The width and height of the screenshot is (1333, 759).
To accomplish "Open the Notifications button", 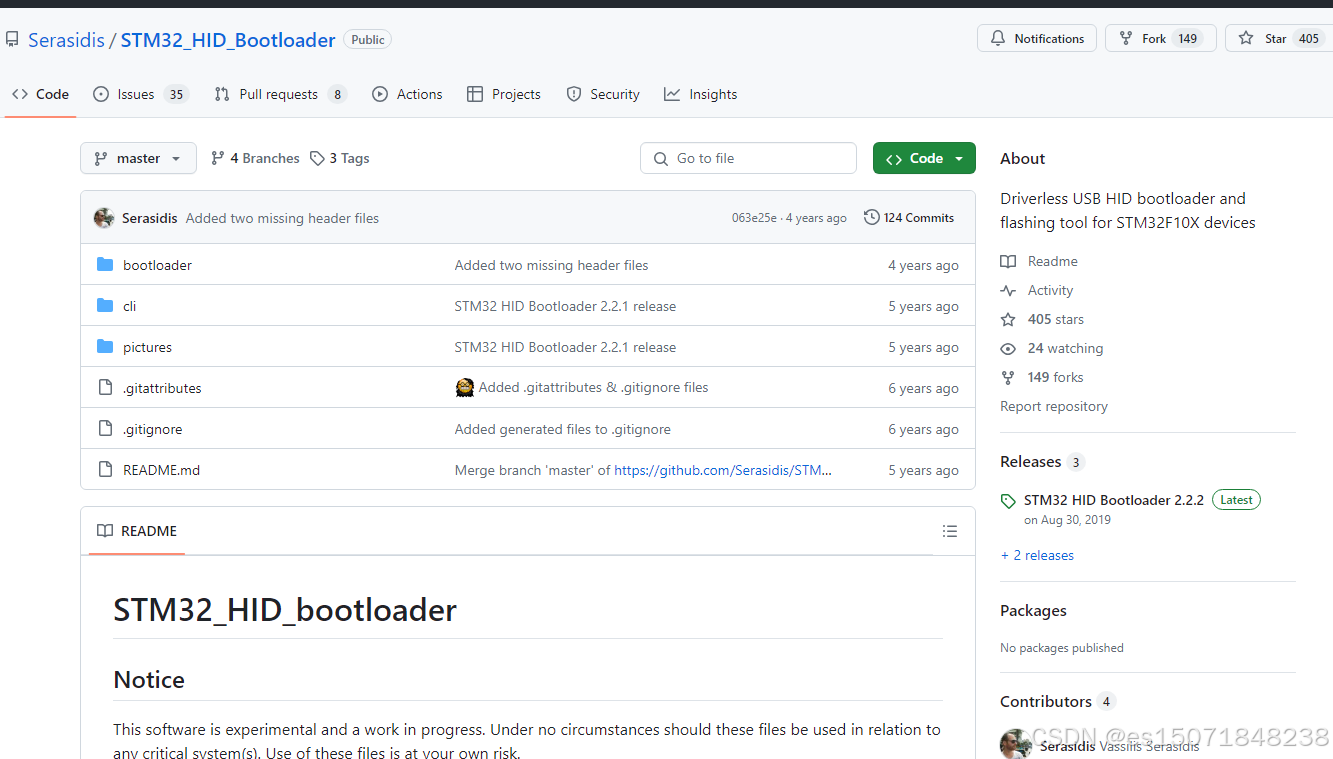I will click(x=1037, y=38).
